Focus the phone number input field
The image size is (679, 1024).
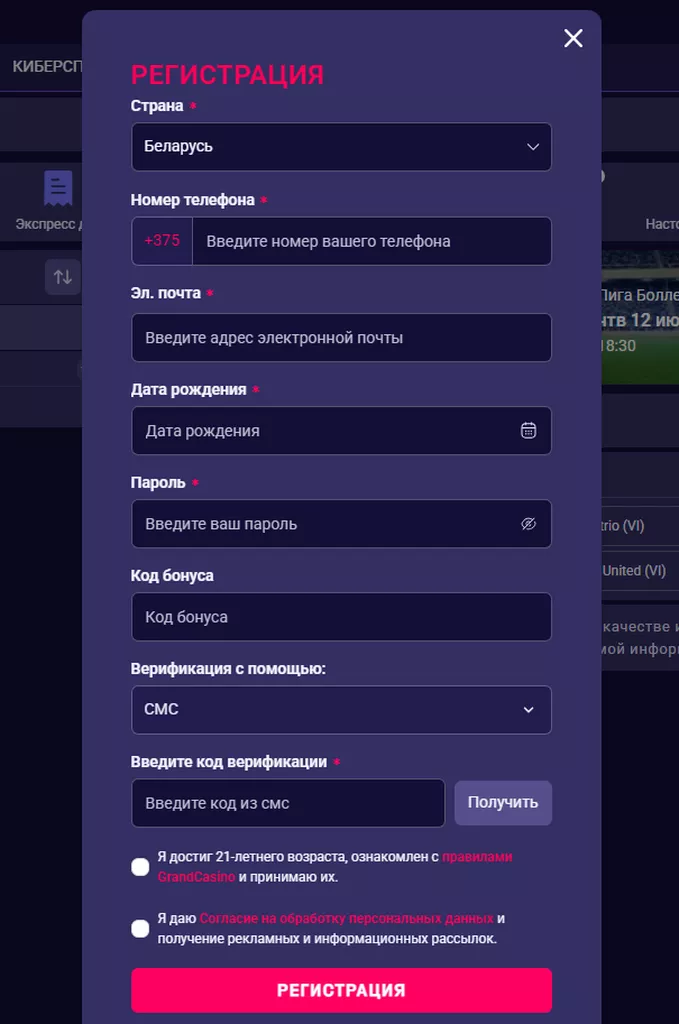click(x=370, y=241)
